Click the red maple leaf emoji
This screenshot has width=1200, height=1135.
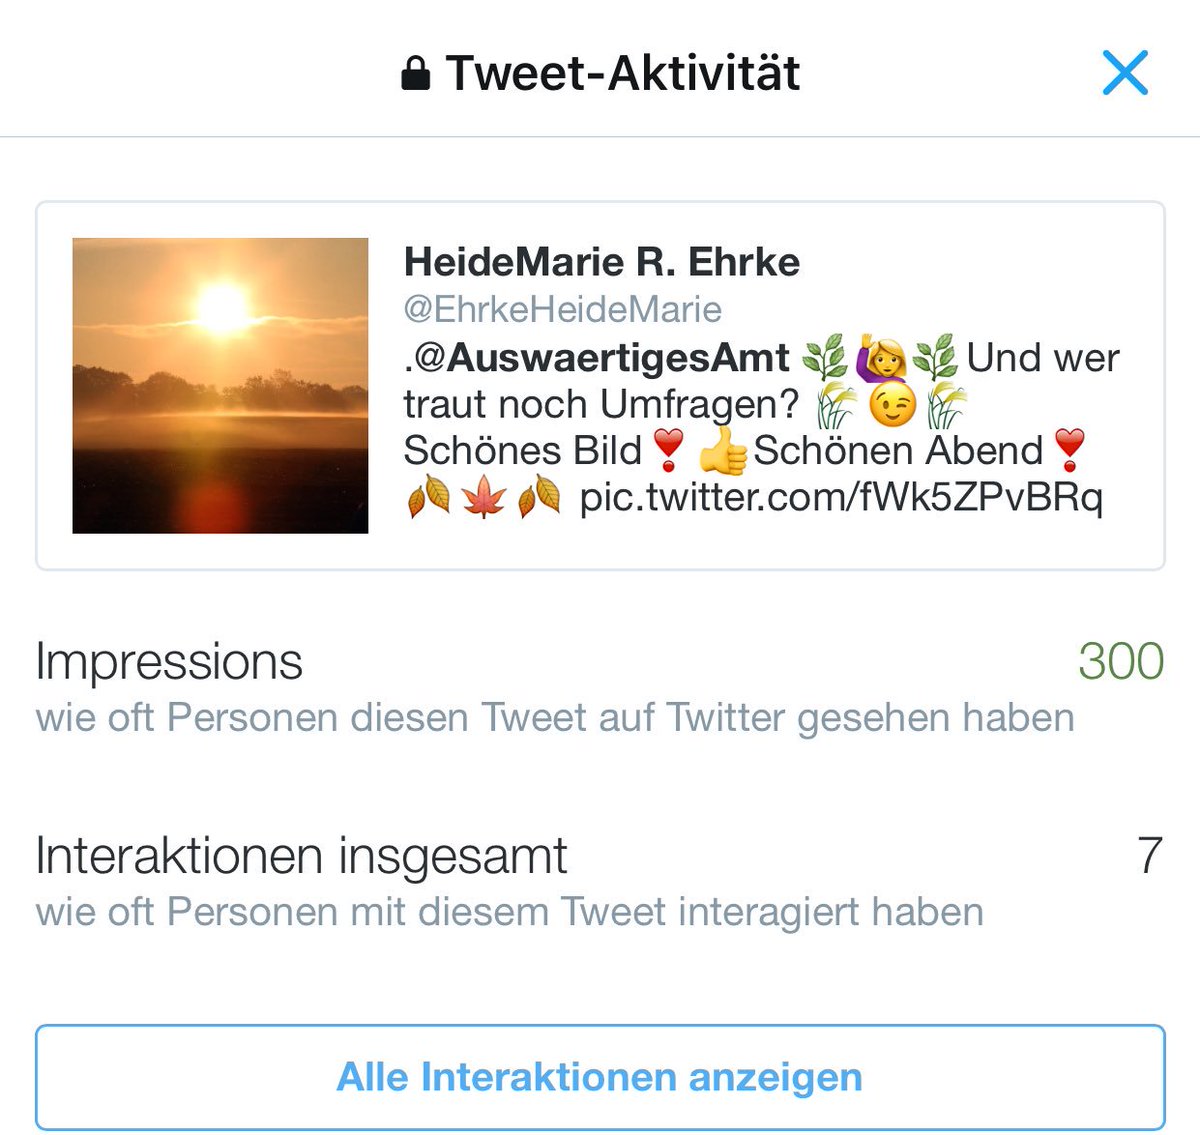[x=484, y=498]
